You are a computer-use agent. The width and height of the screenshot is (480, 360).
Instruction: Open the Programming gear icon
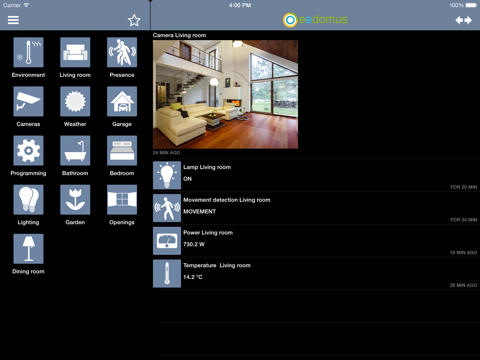tap(28, 150)
